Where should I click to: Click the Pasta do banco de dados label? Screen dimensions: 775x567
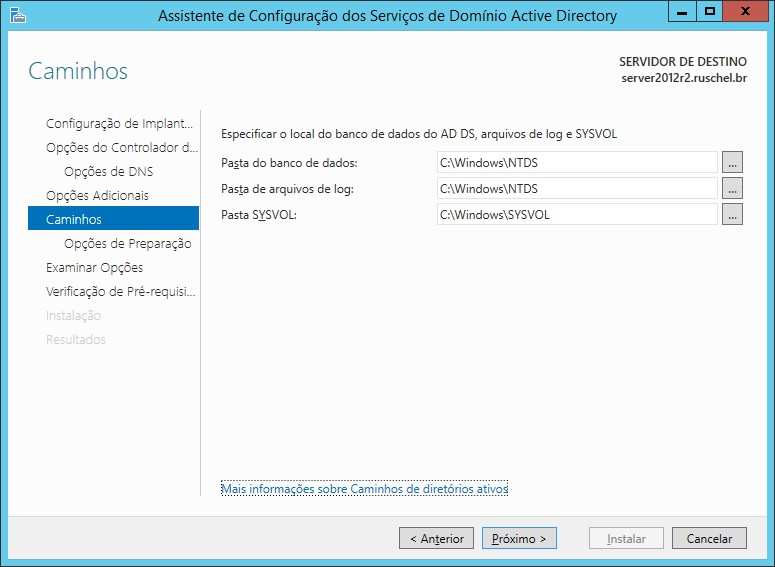289,163
